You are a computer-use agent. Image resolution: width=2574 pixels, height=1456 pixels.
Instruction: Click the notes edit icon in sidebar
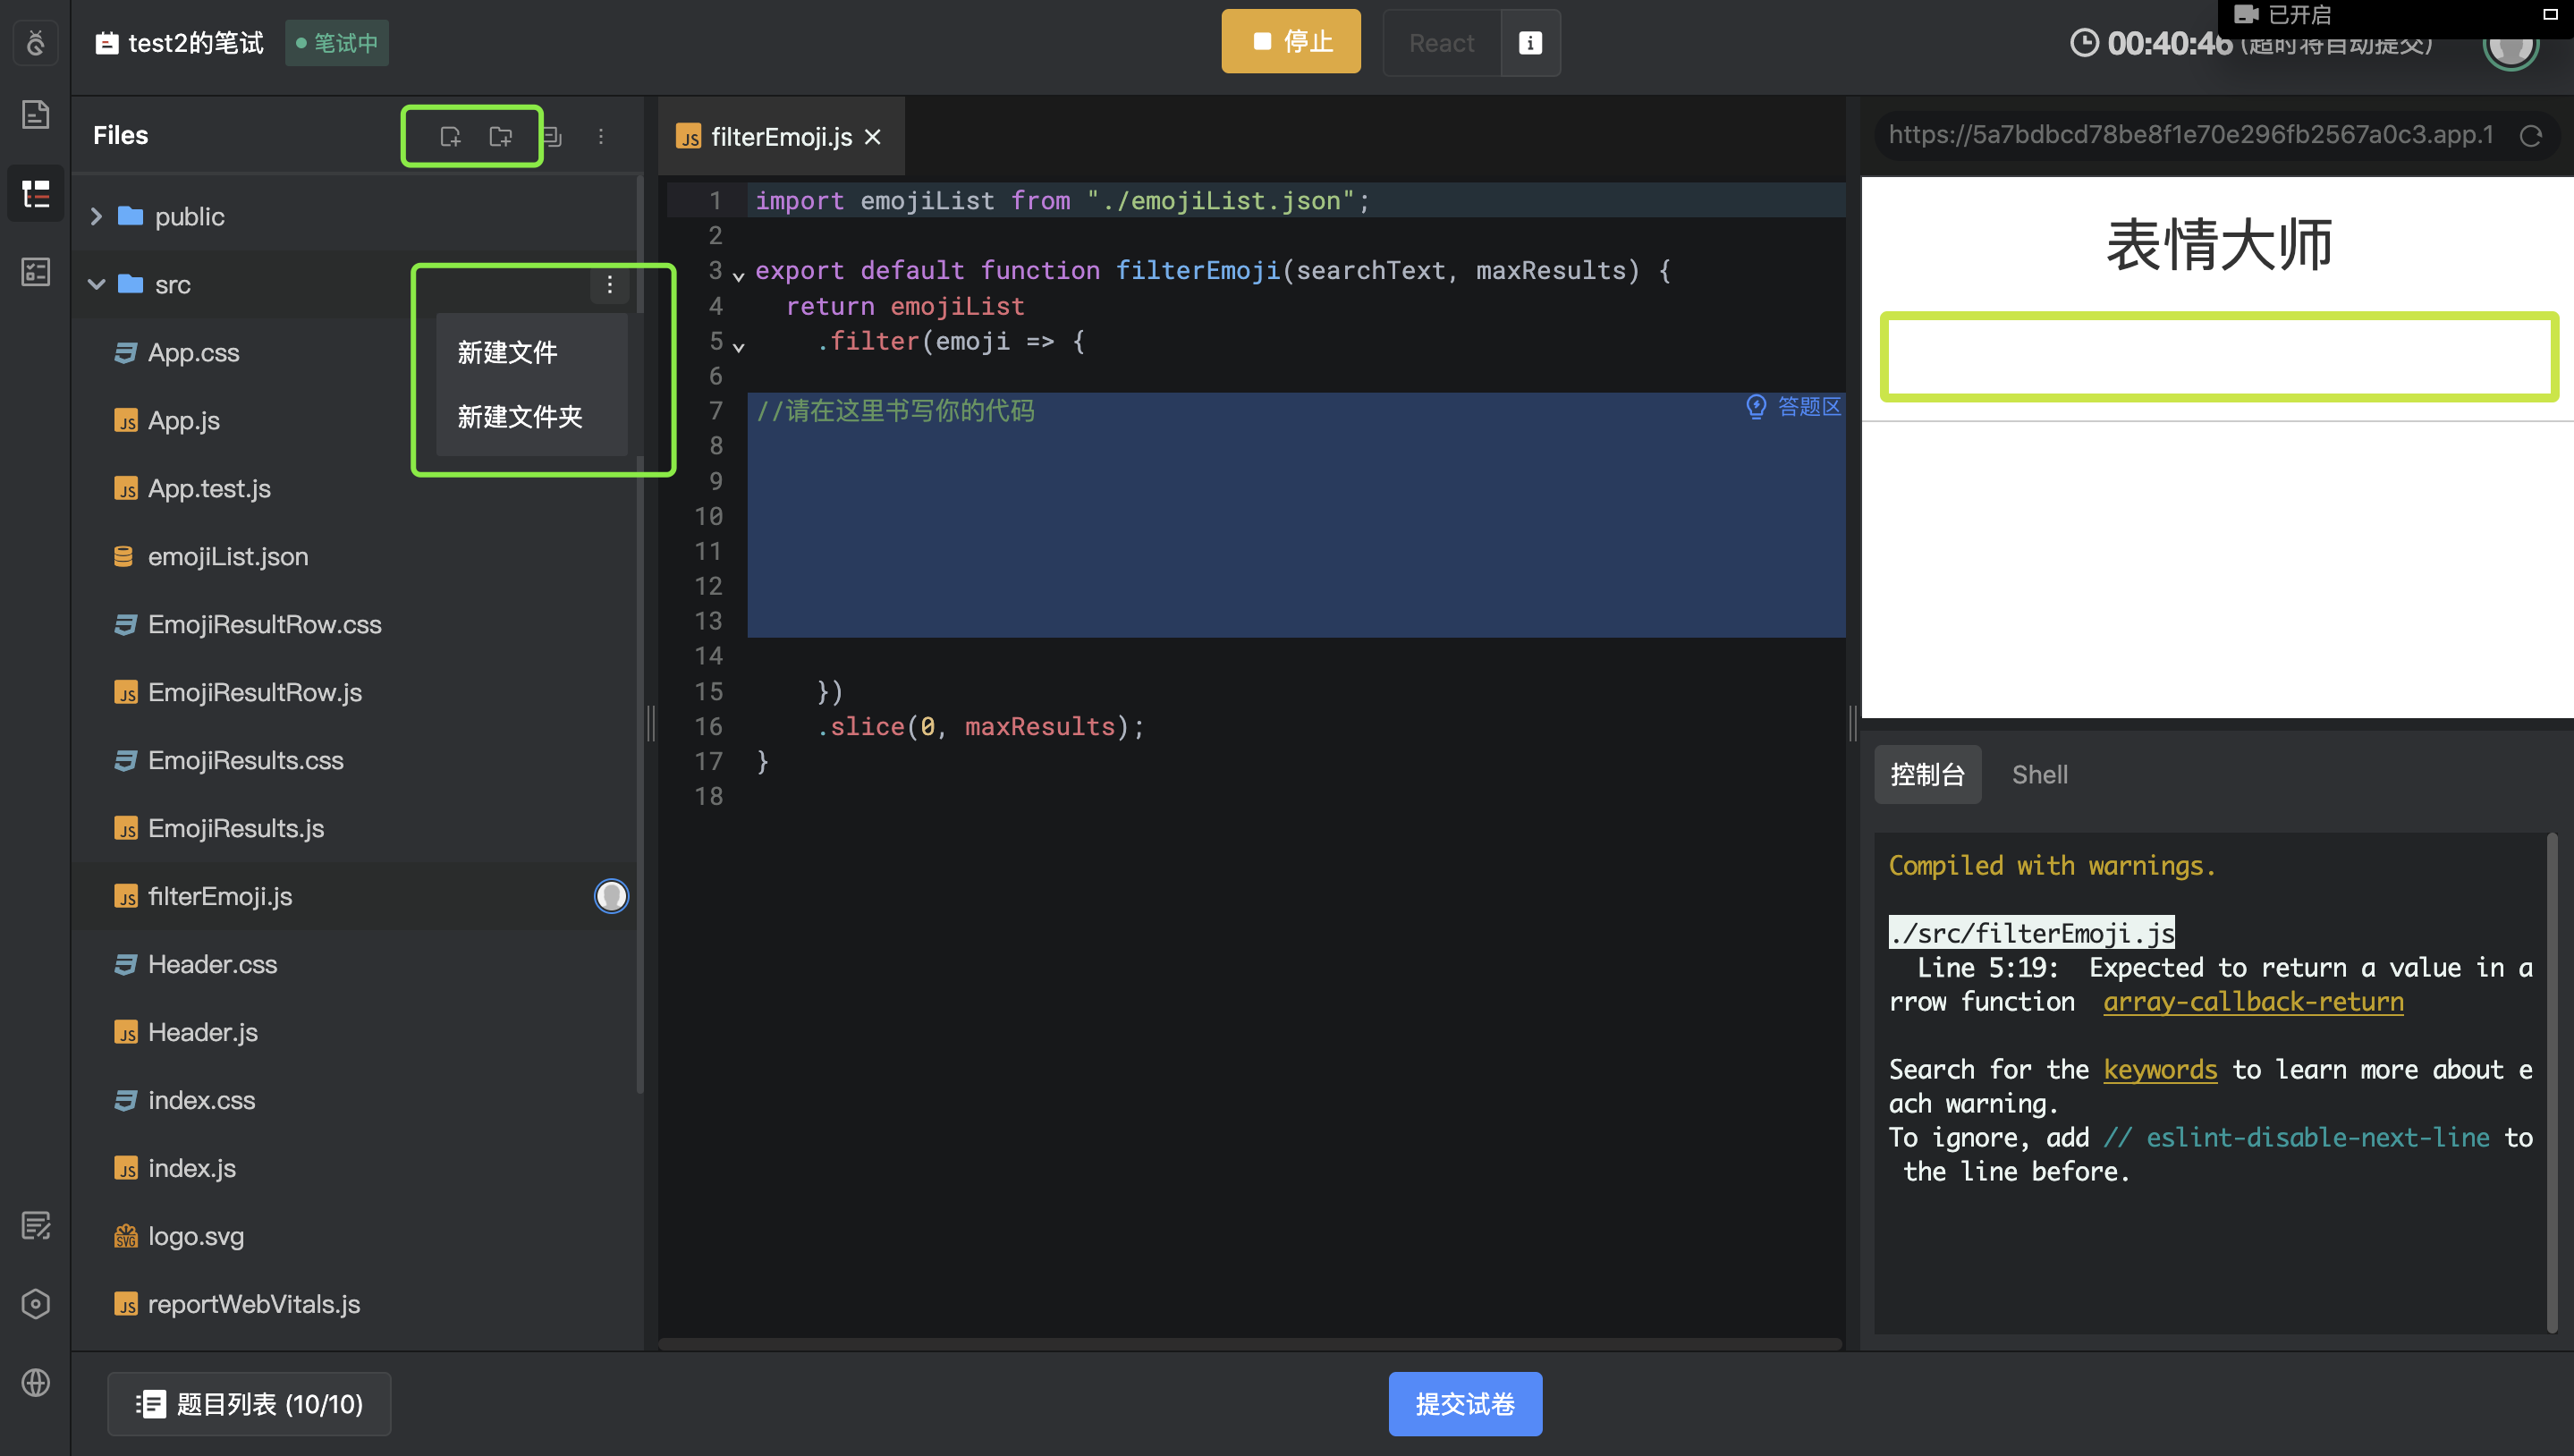click(36, 1225)
